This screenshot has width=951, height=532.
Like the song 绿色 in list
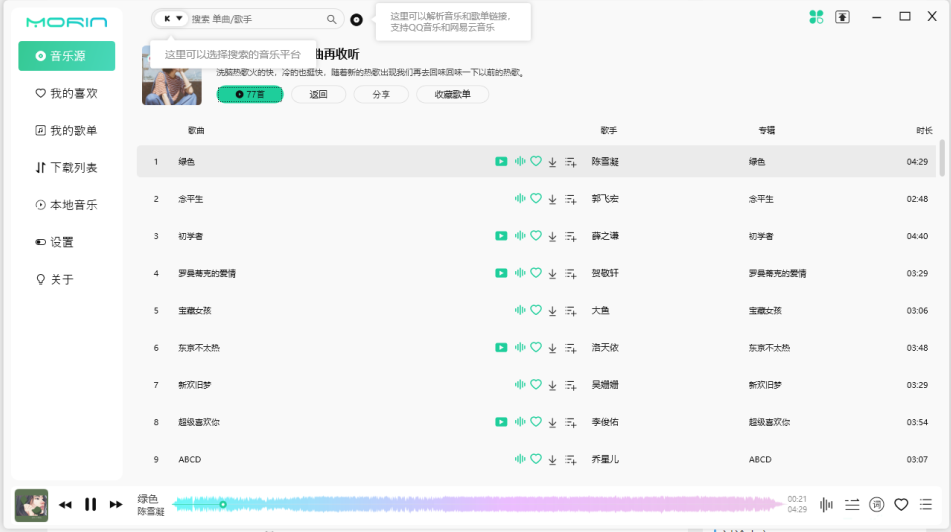tap(536, 161)
